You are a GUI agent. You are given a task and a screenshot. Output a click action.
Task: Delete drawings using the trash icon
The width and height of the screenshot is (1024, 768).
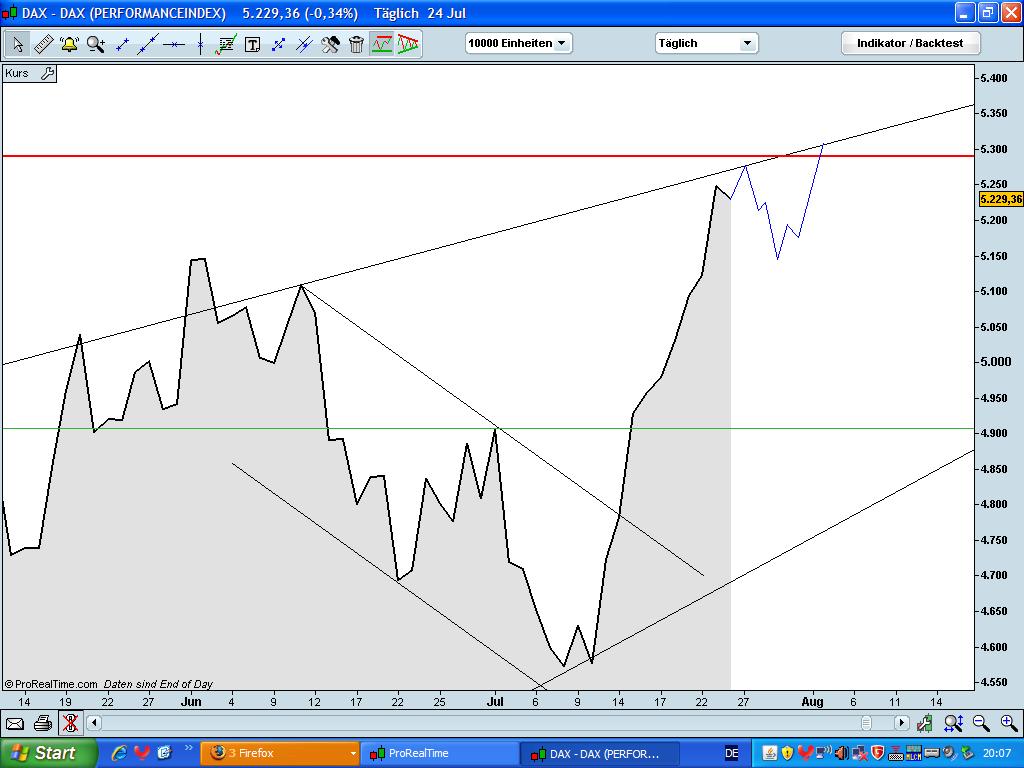(357, 44)
